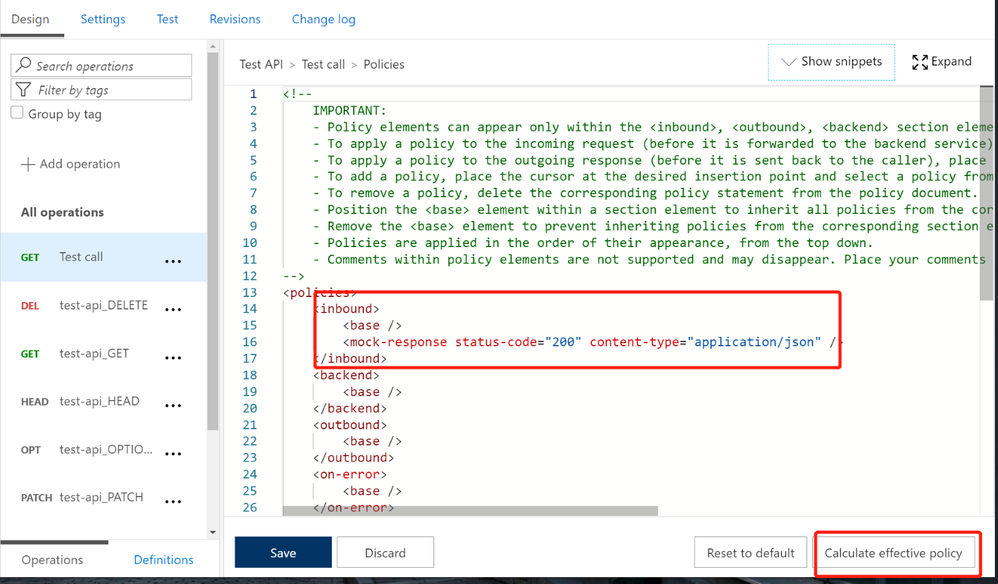Open the Test tab

[x=167, y=19]
